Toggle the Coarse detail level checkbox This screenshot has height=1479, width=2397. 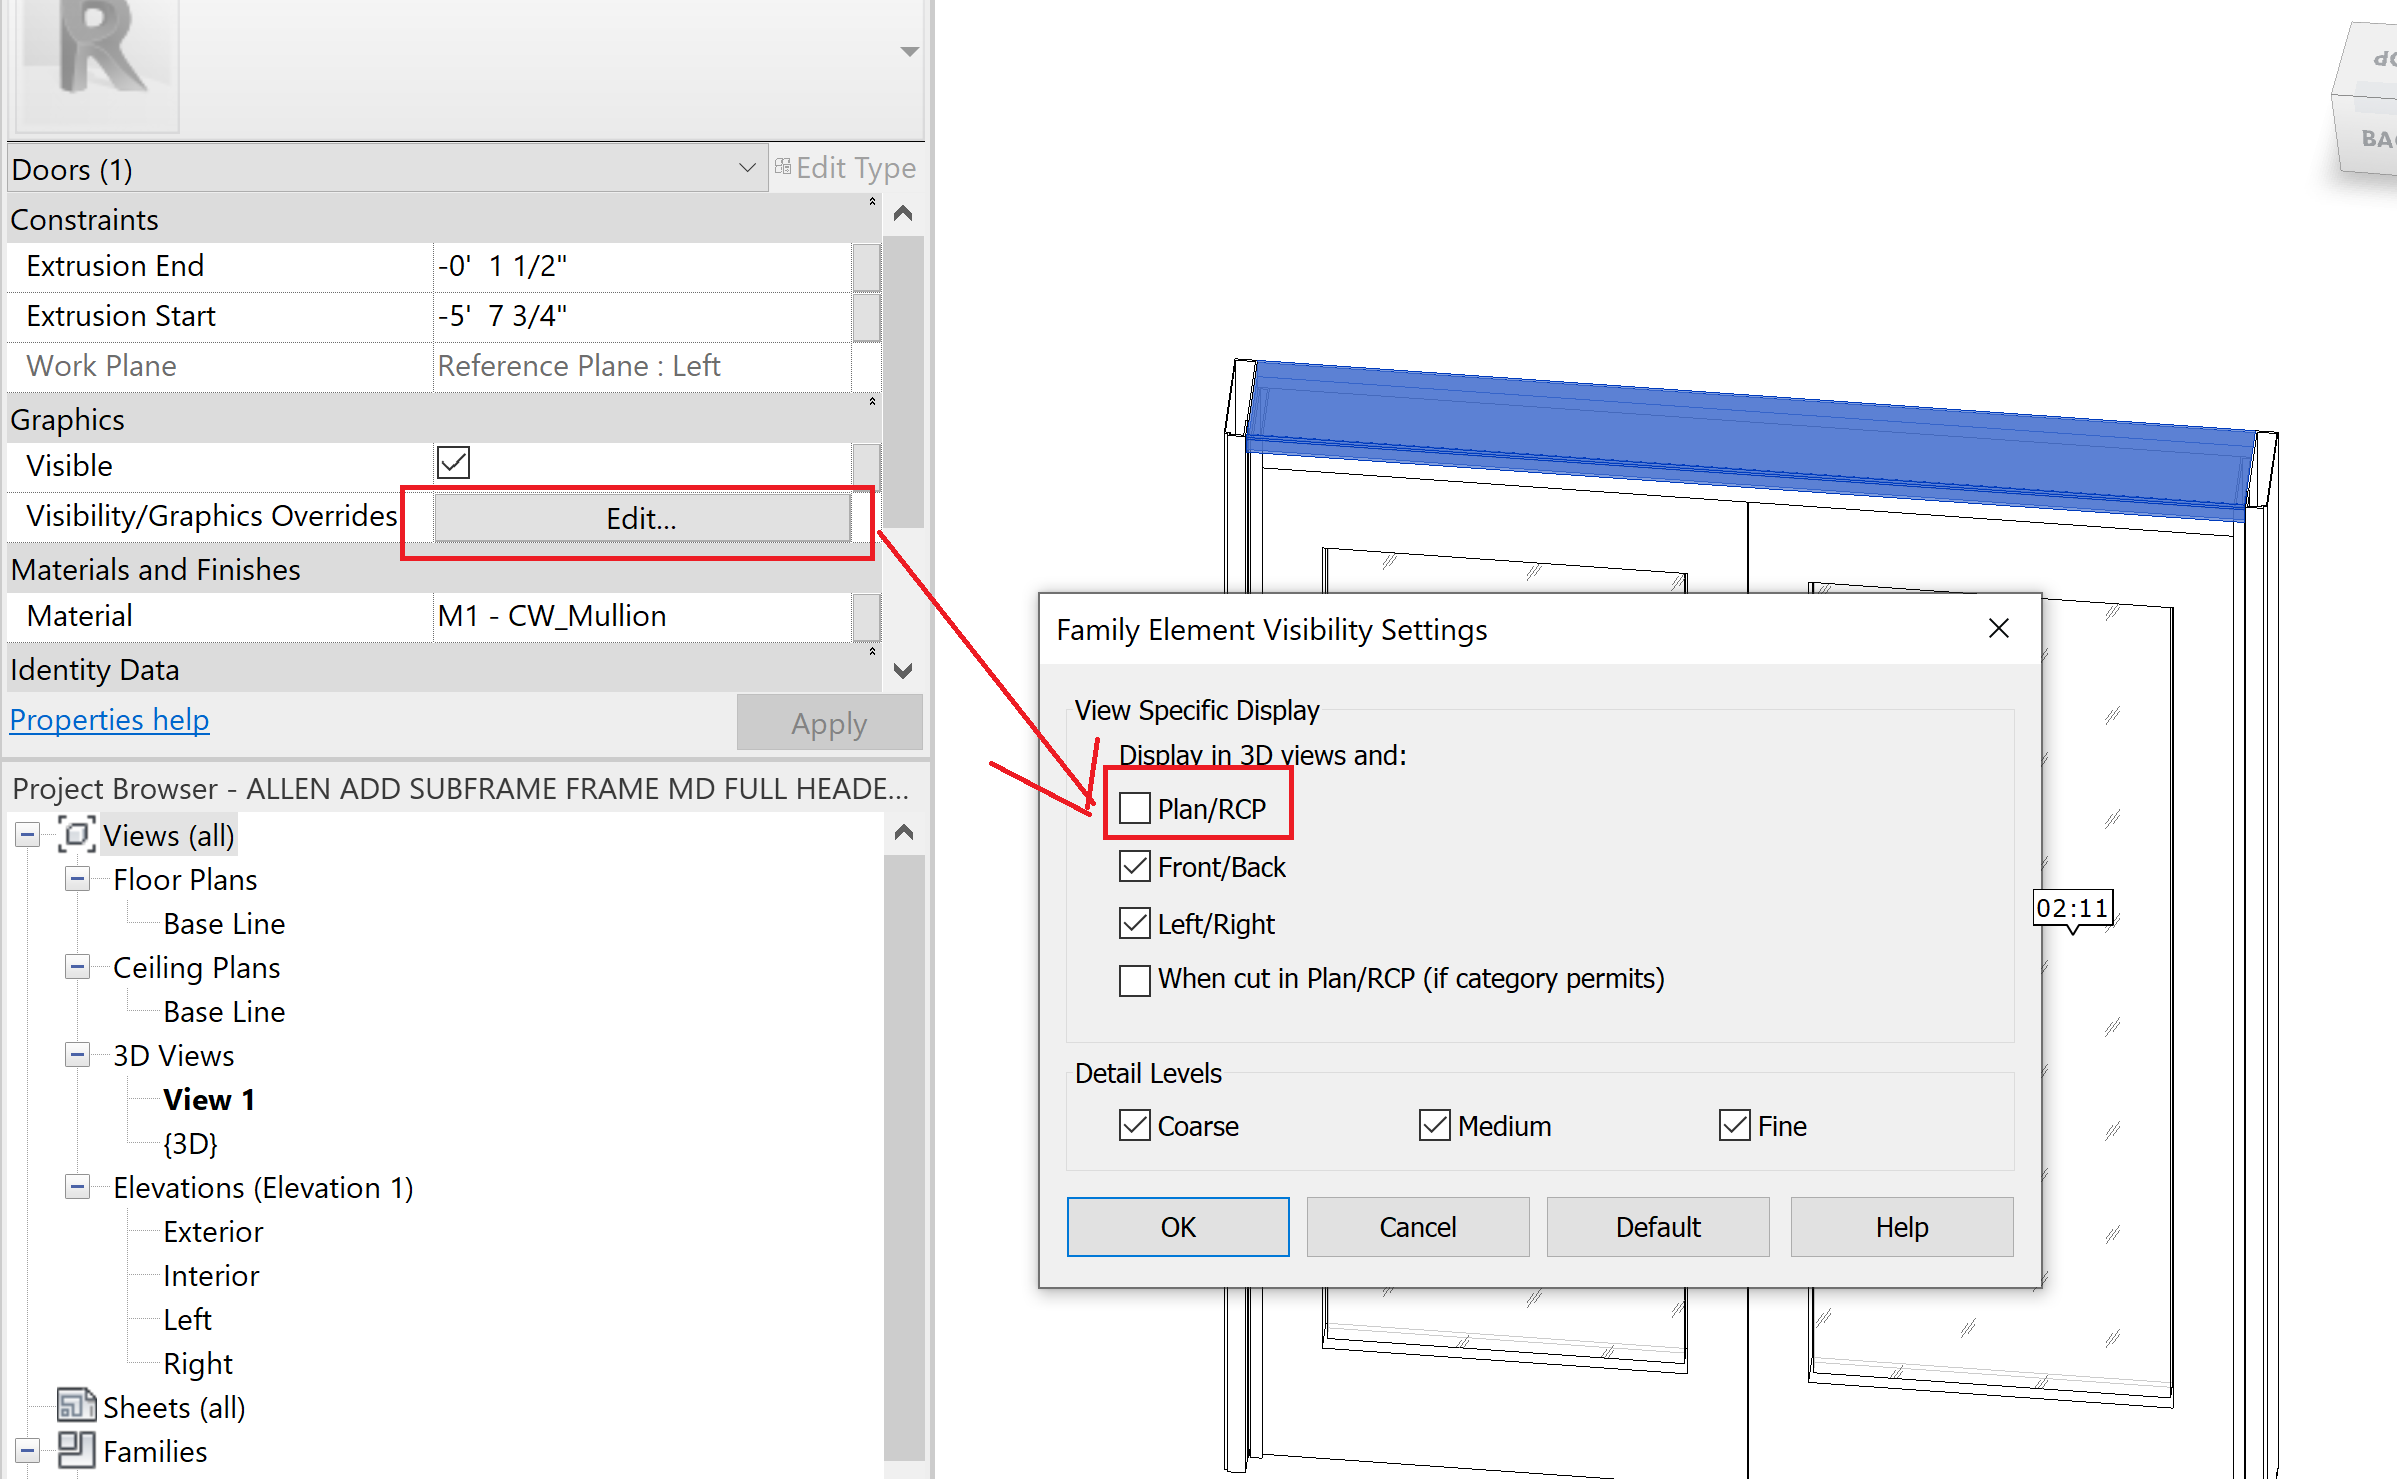[1135, 1125]
